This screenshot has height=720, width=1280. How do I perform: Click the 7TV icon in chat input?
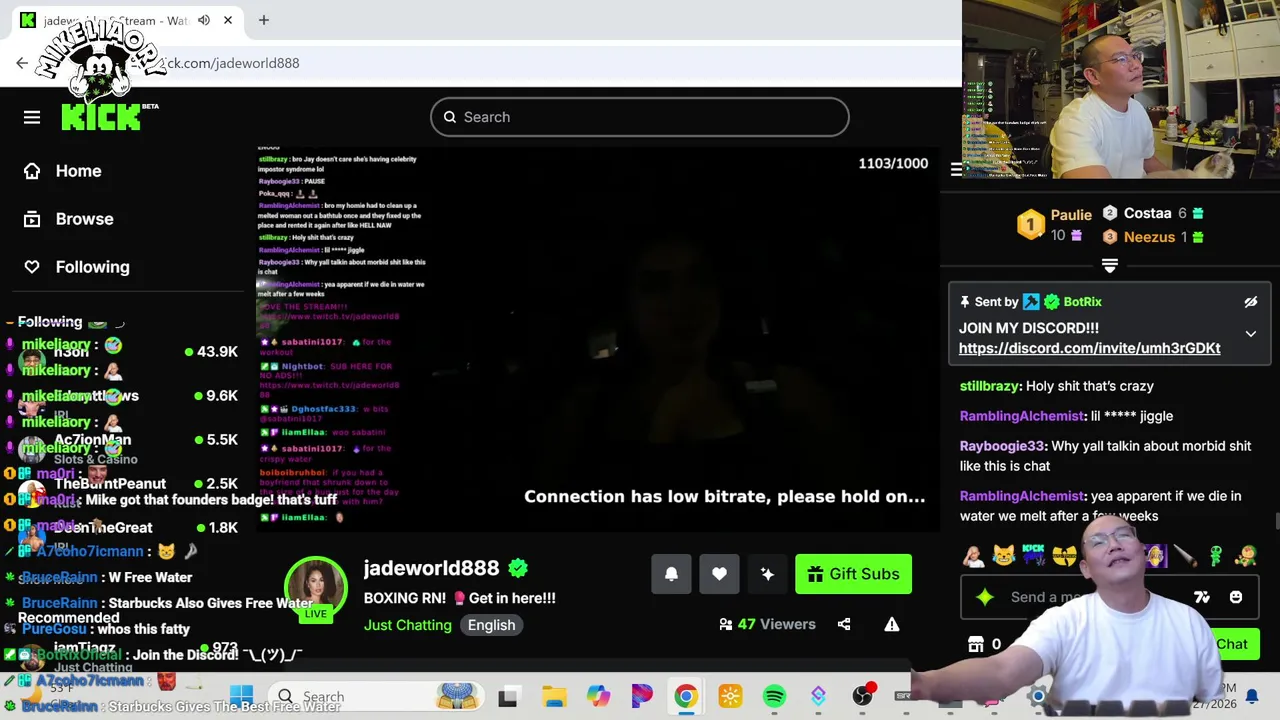coord(1202,597)
